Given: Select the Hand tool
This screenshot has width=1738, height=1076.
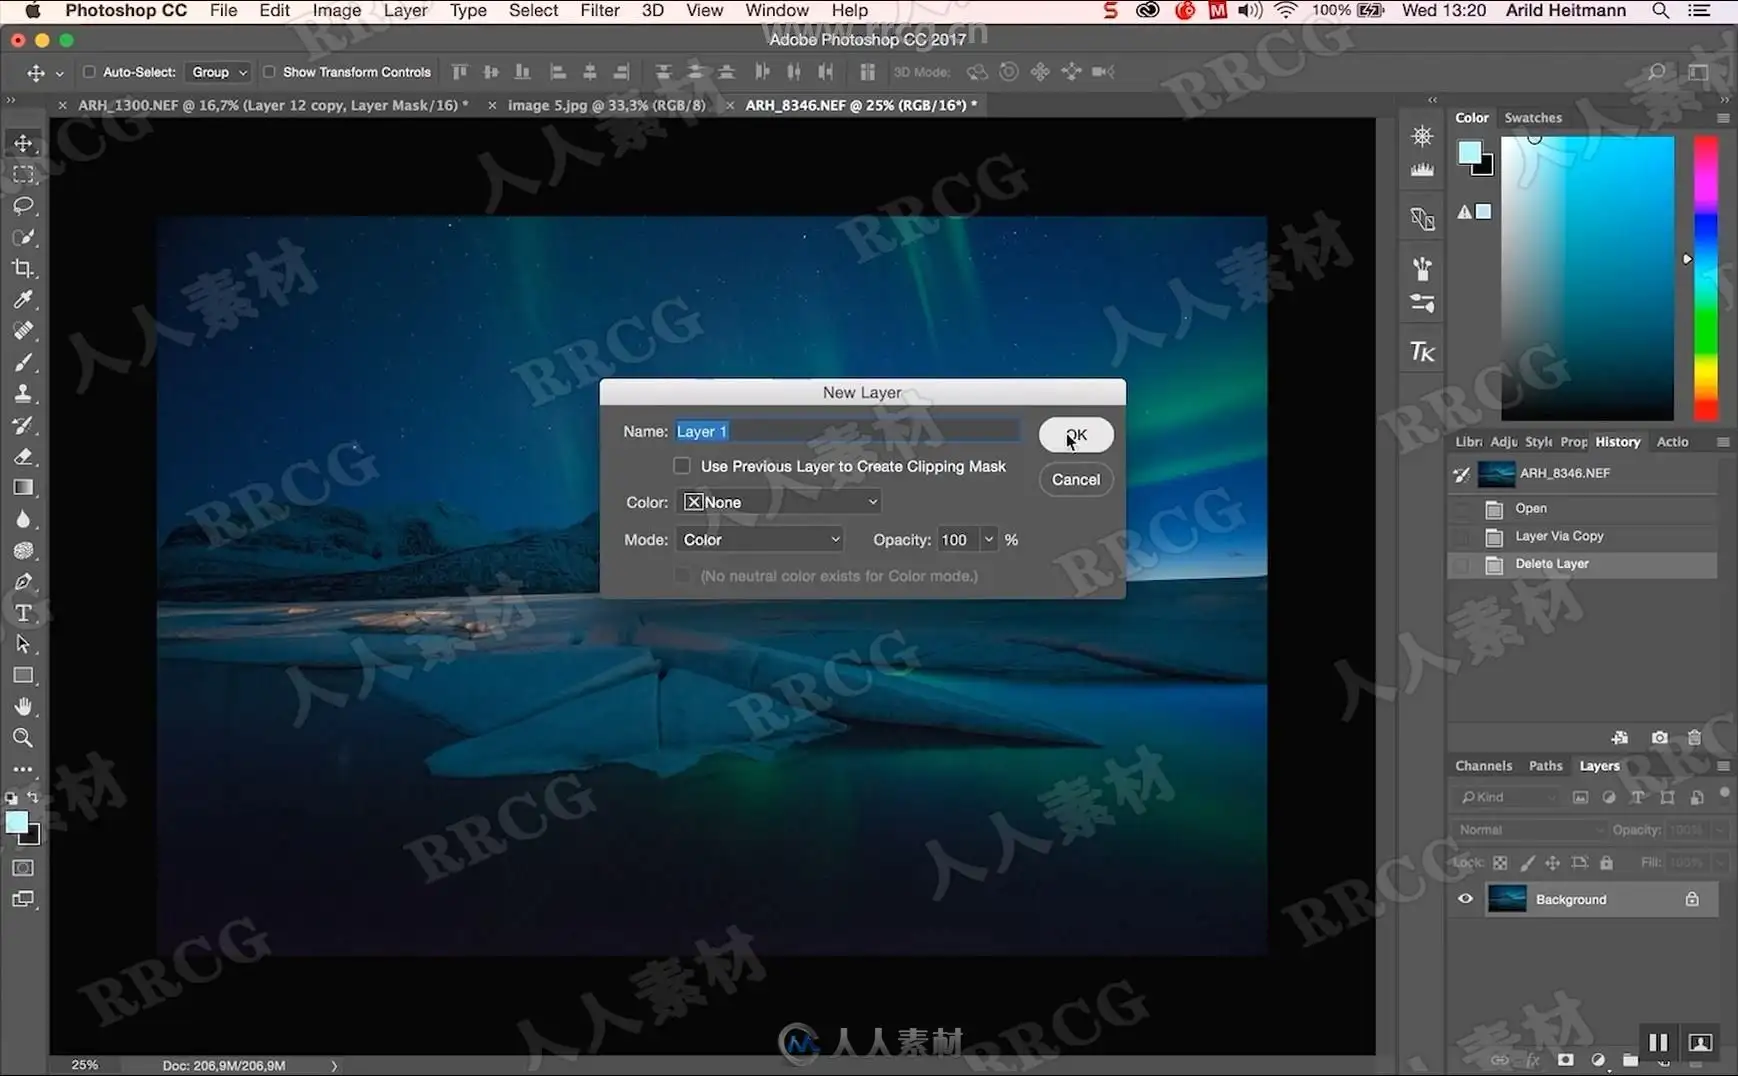Looking at the screenshot, I should pos(23,707).
